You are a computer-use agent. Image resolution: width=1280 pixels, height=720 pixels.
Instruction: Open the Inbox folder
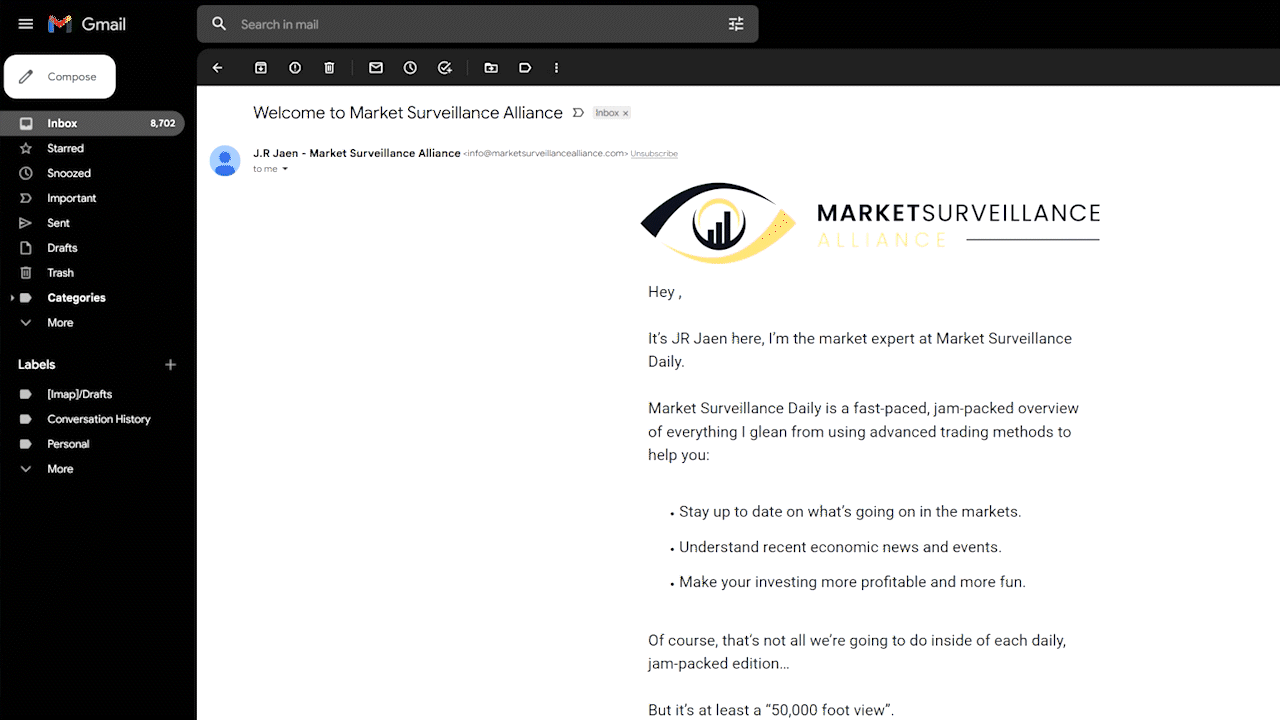pyautogui.click(x=92, y=123)
